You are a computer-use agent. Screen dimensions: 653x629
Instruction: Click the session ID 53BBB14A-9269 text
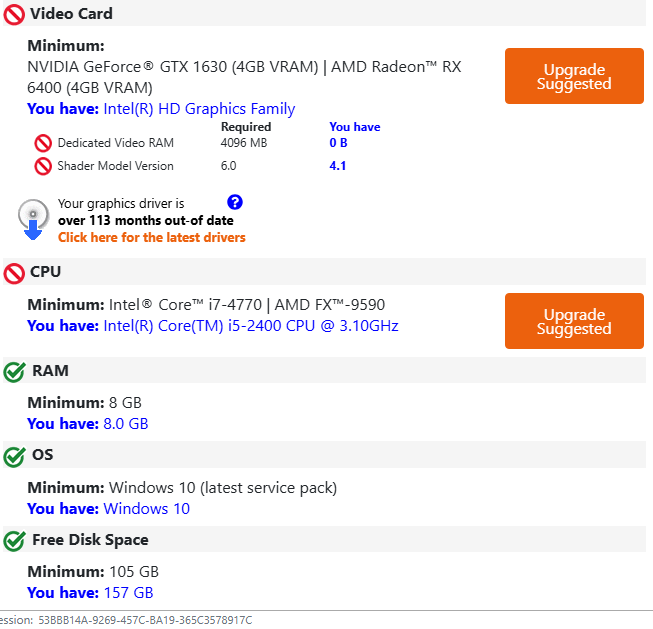click(x=145, y=620)
